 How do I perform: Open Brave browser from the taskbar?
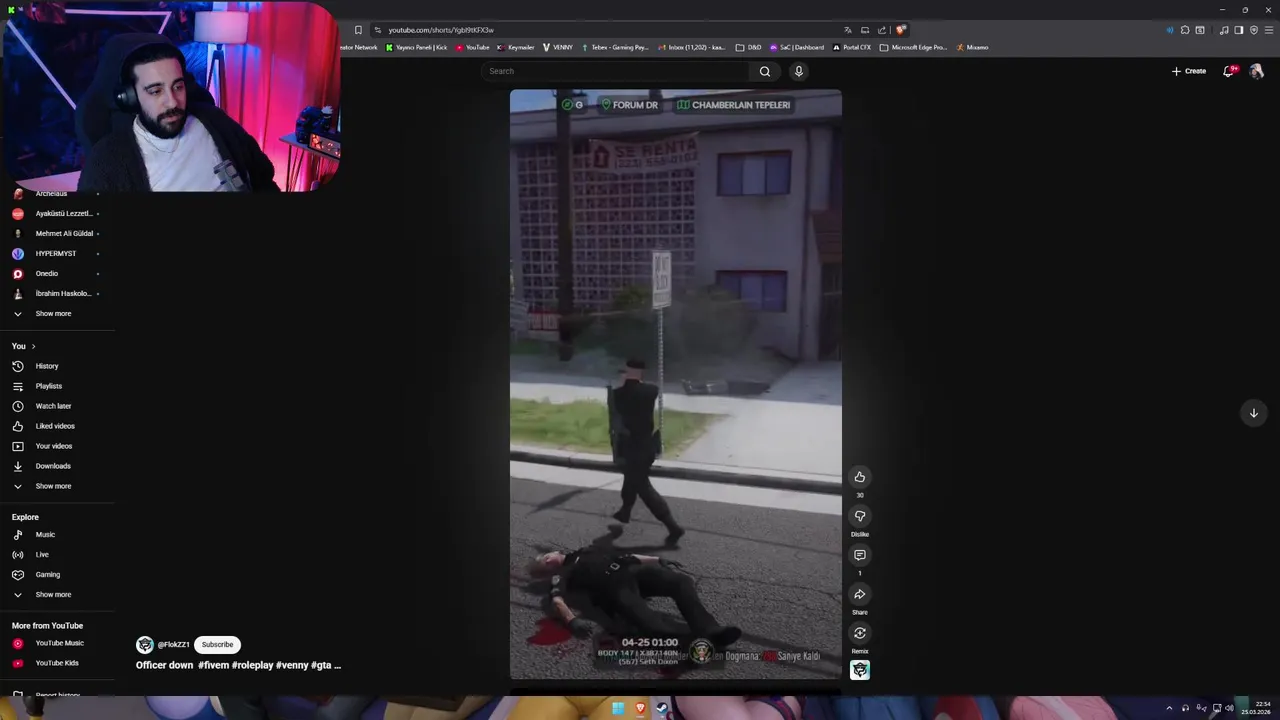coord(640,709)
